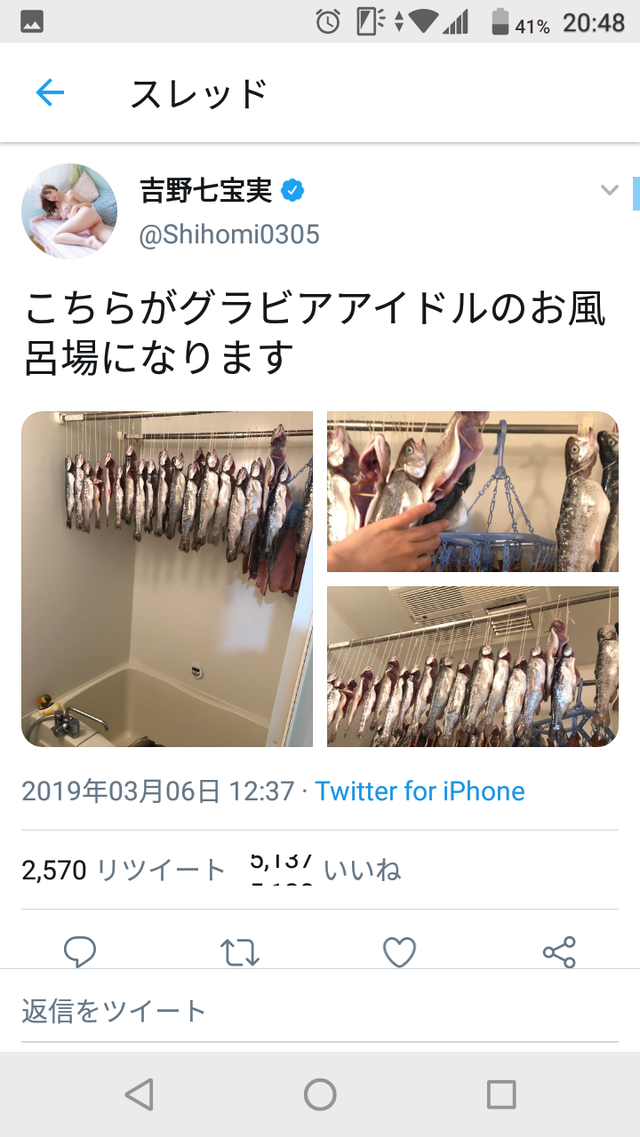Screen dimensions: 640x1137
Task: Open the bottom-right fish ceiling photo
Action: click(473, 666)
